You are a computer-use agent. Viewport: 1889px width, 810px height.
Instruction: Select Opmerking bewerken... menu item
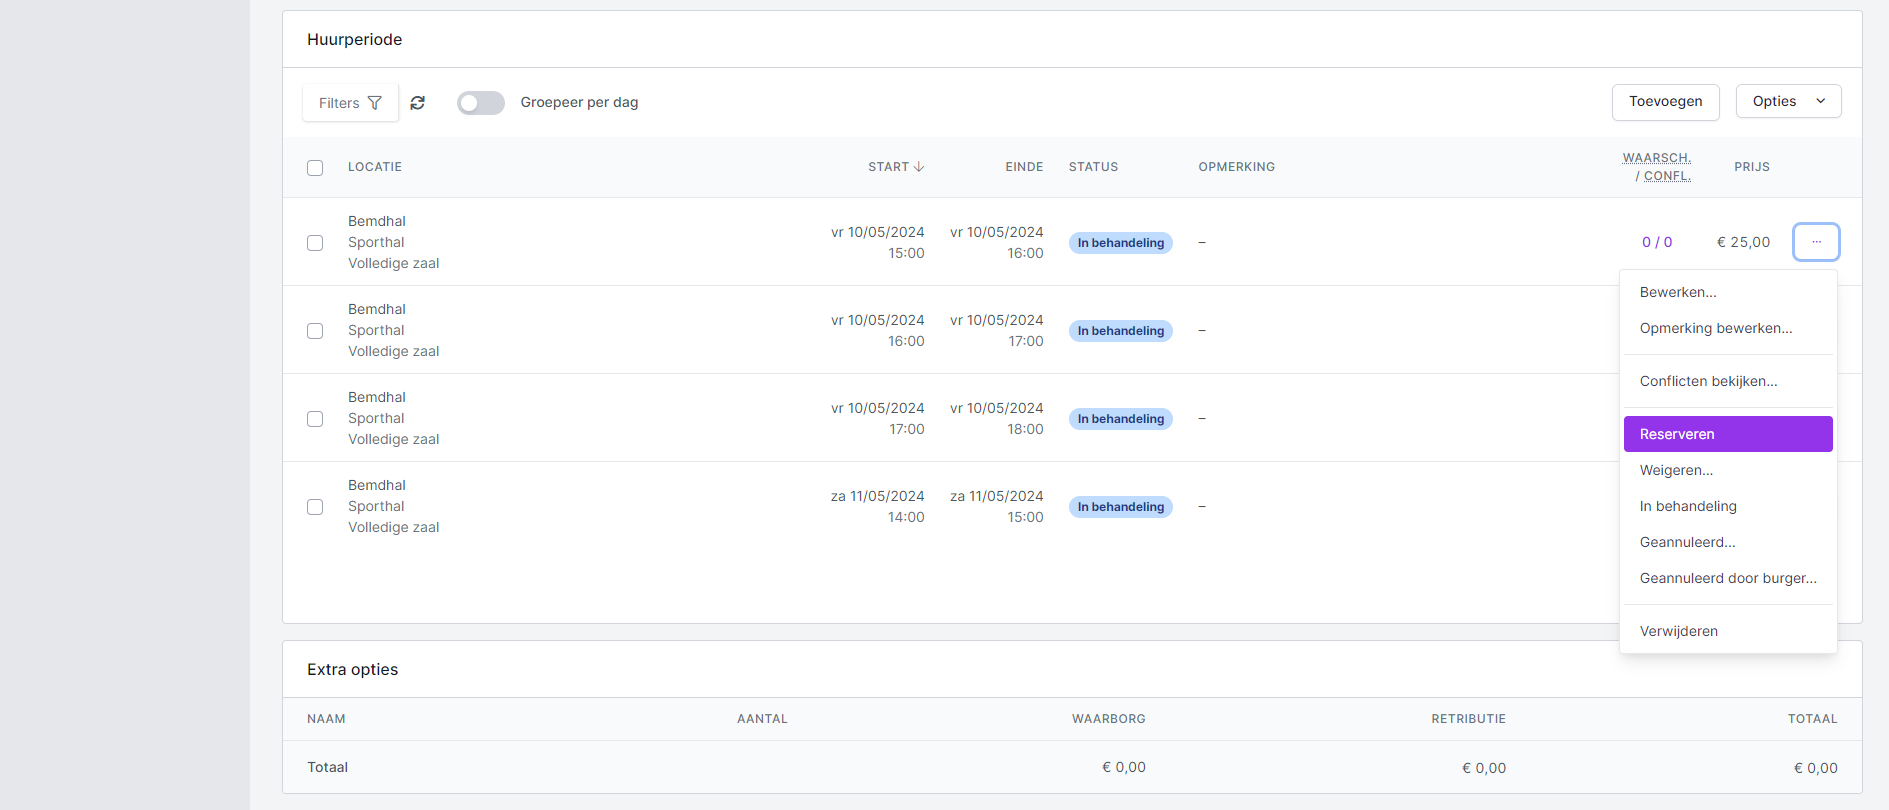click(1716, 328)
